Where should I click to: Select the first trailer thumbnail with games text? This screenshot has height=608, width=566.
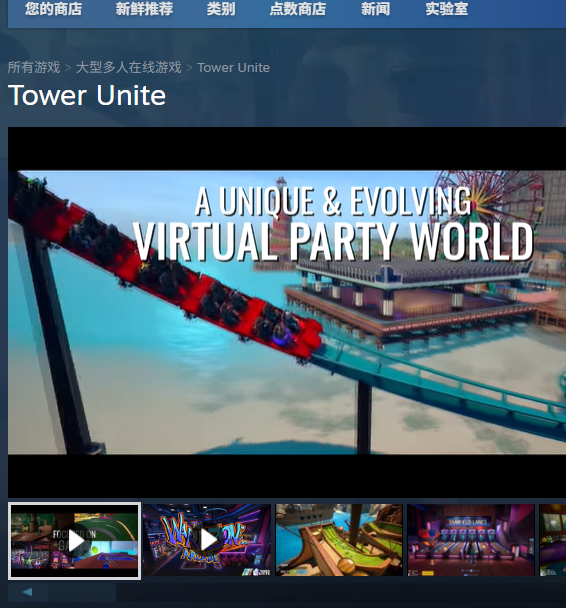(74, 541)
